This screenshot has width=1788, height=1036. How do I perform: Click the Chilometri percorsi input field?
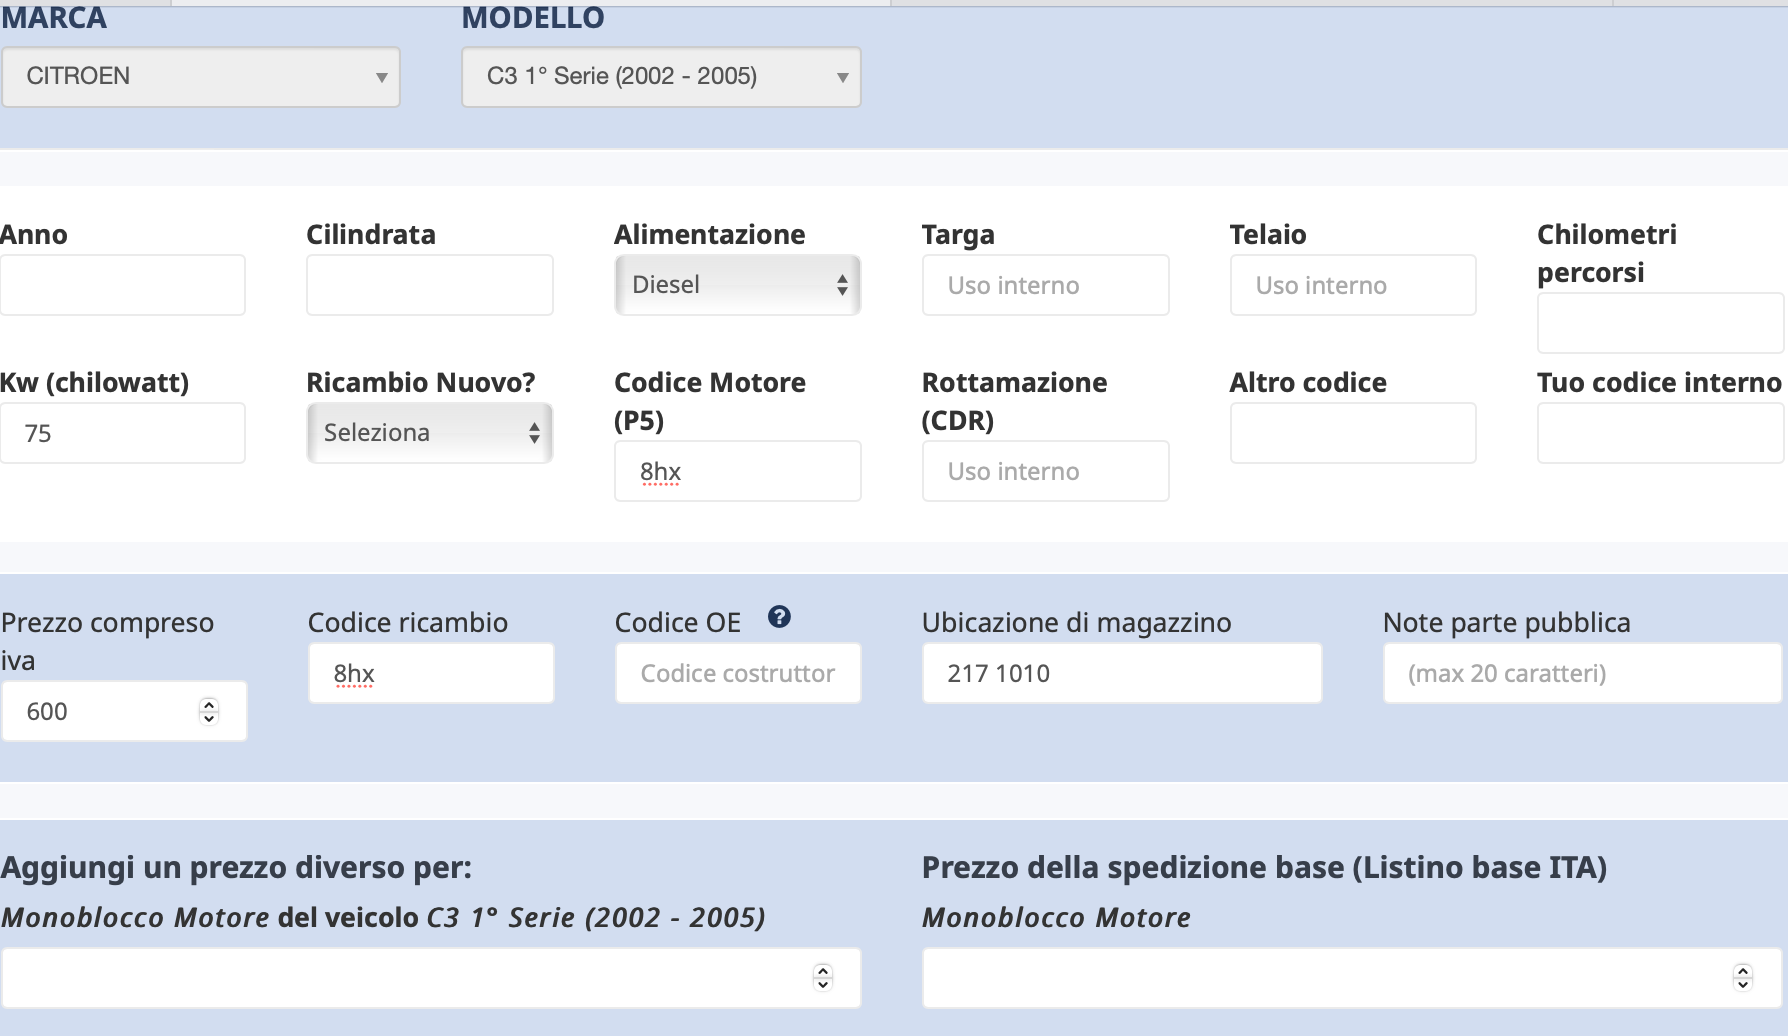(x=1661, y=323)
